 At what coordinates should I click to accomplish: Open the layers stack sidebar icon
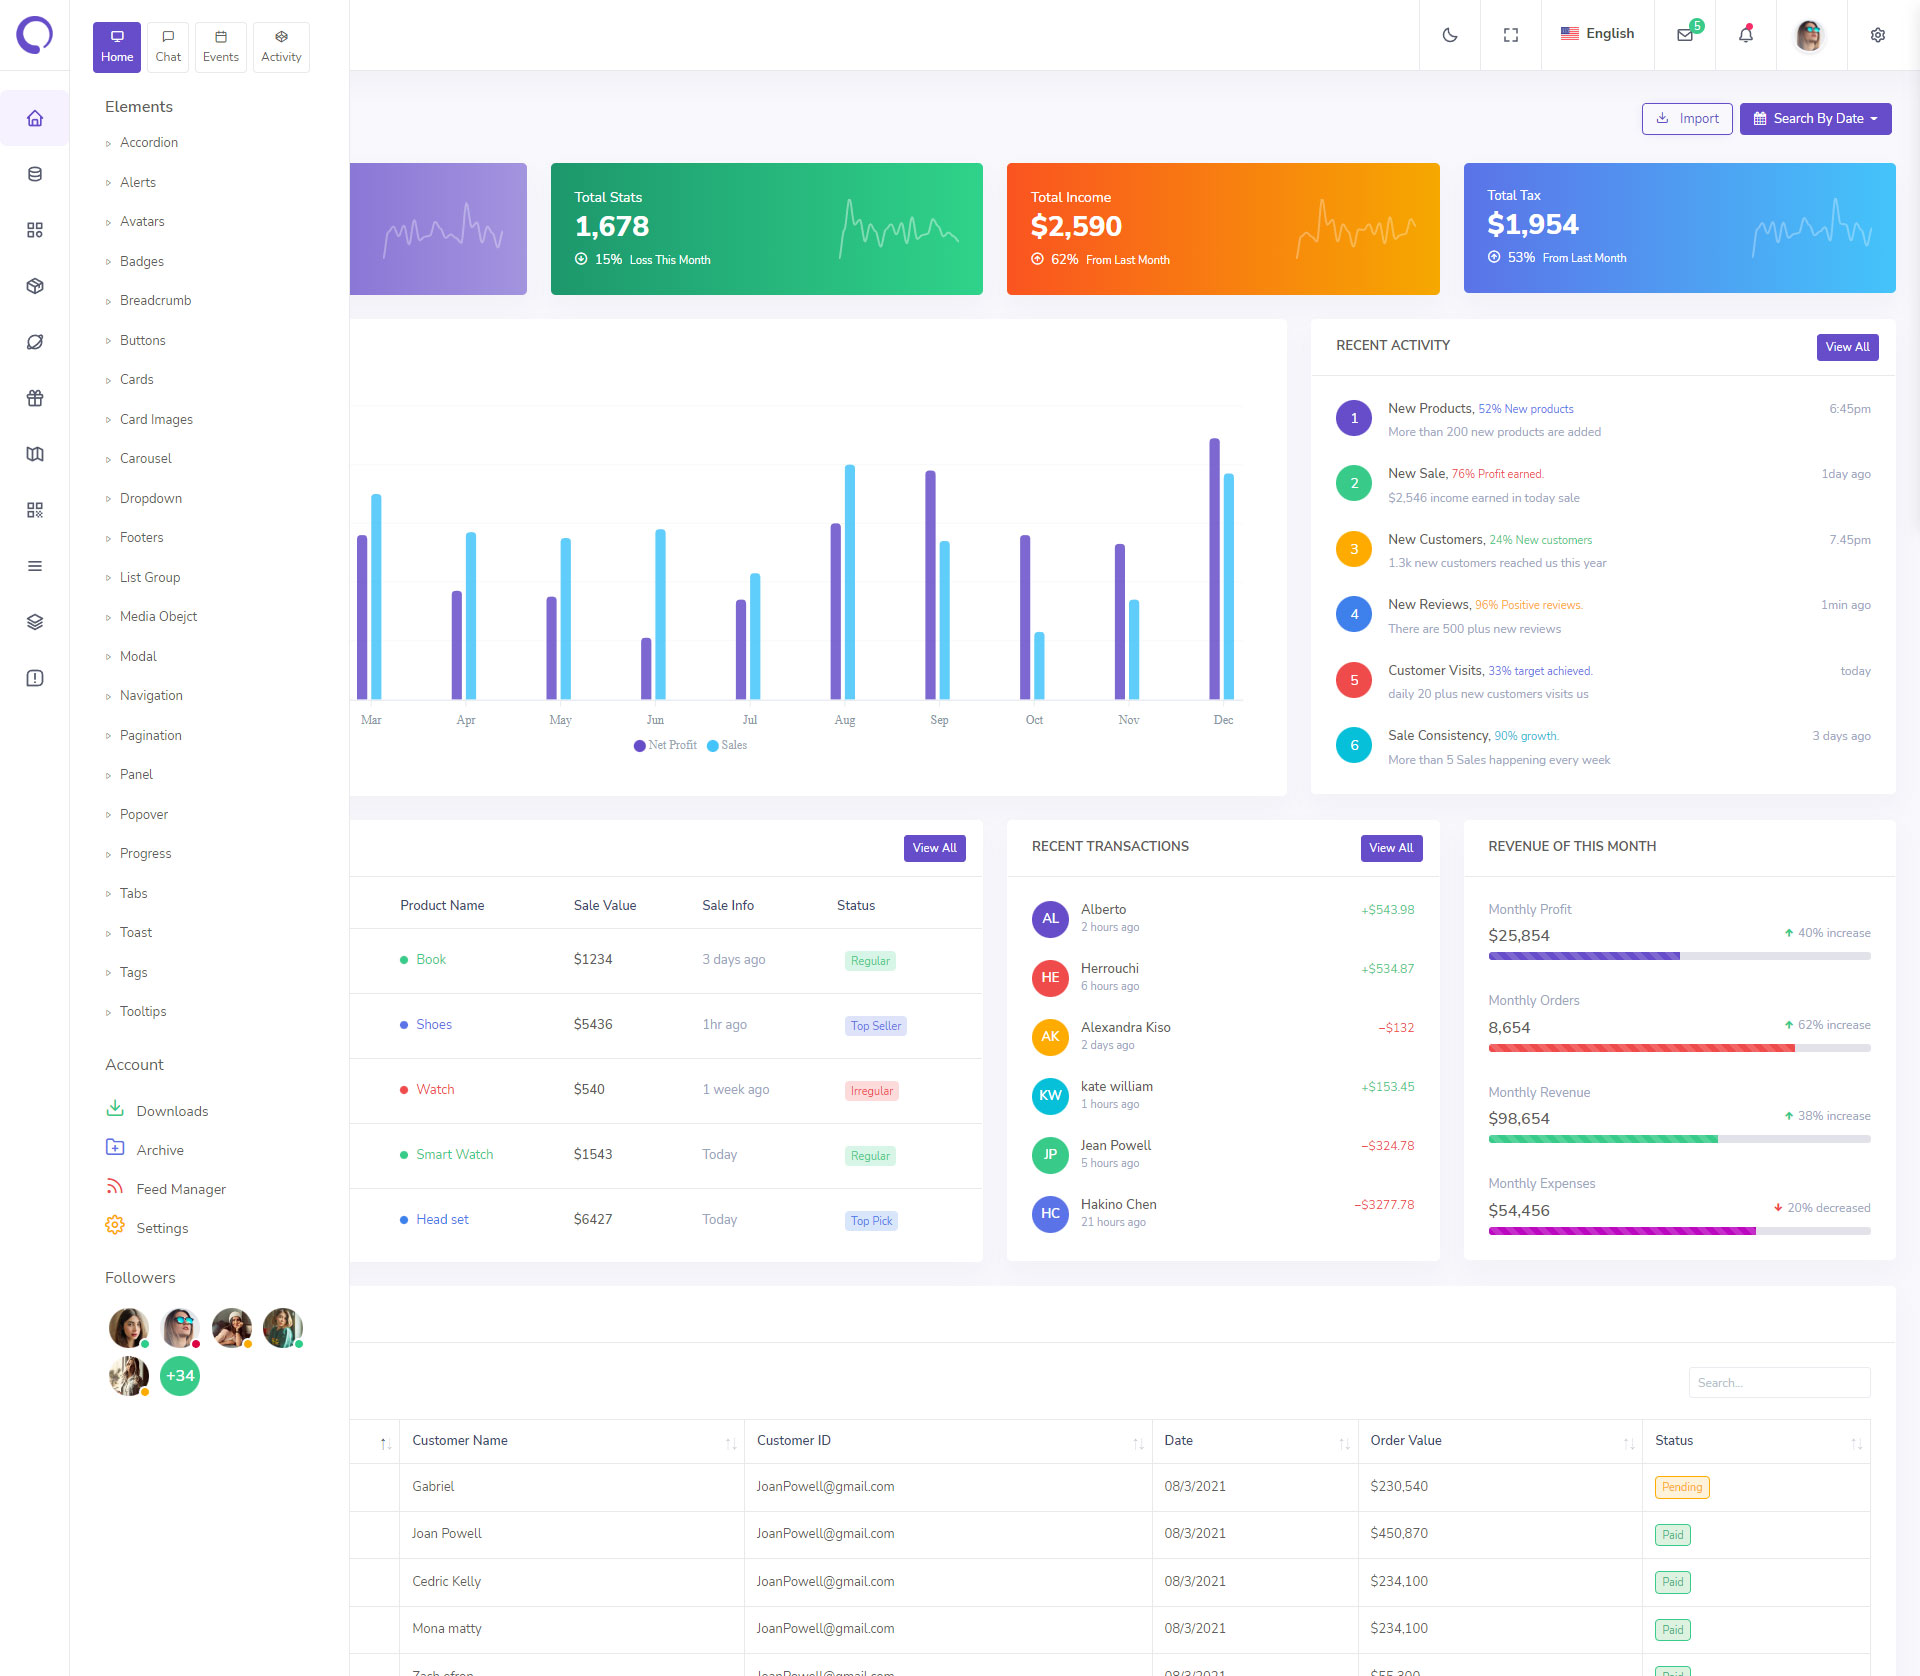click(35, 622)
